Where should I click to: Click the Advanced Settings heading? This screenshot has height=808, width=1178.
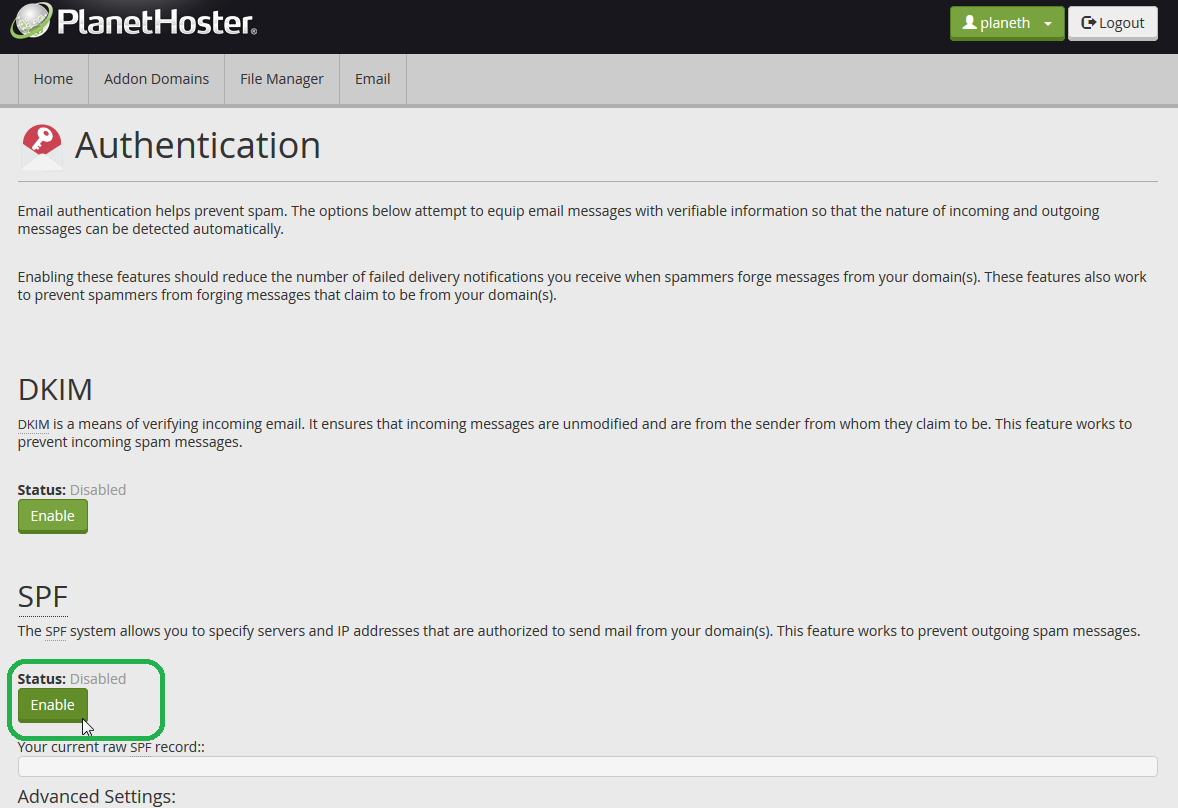97,797
